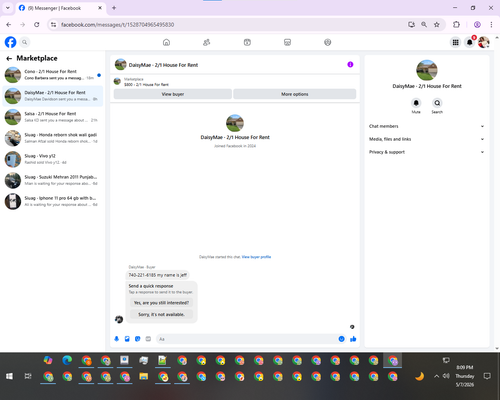Go back using the Marketplace arrow
The image size is (500, 400).
coord(9,59)
